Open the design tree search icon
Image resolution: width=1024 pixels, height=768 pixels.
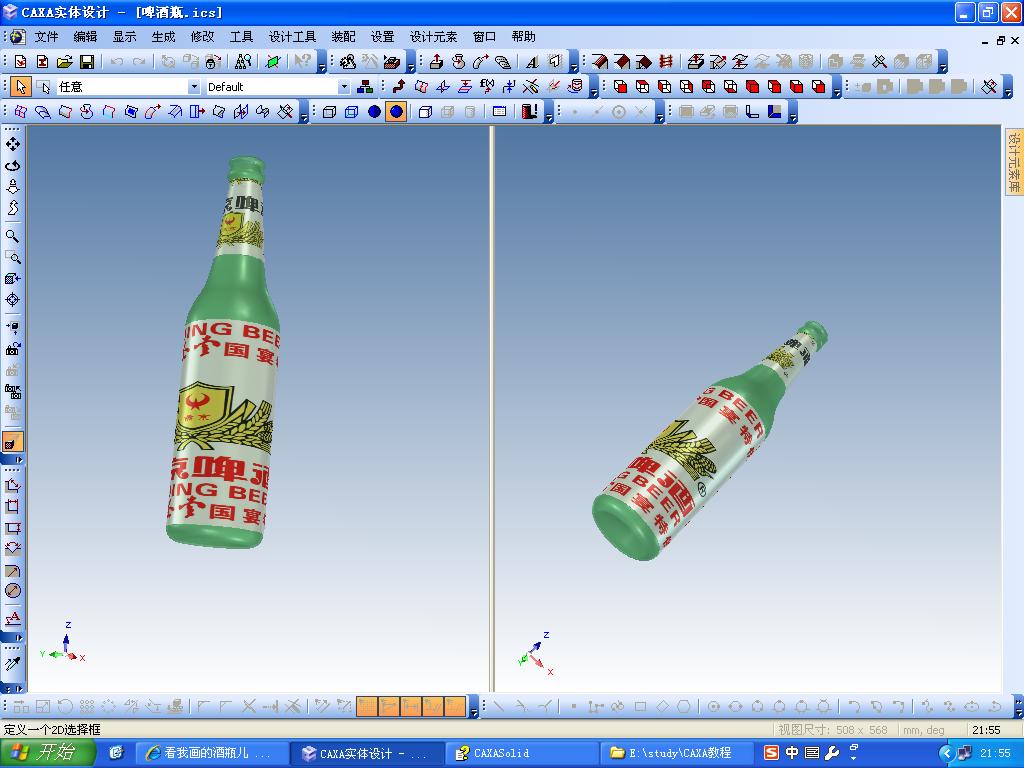[244, 61]
